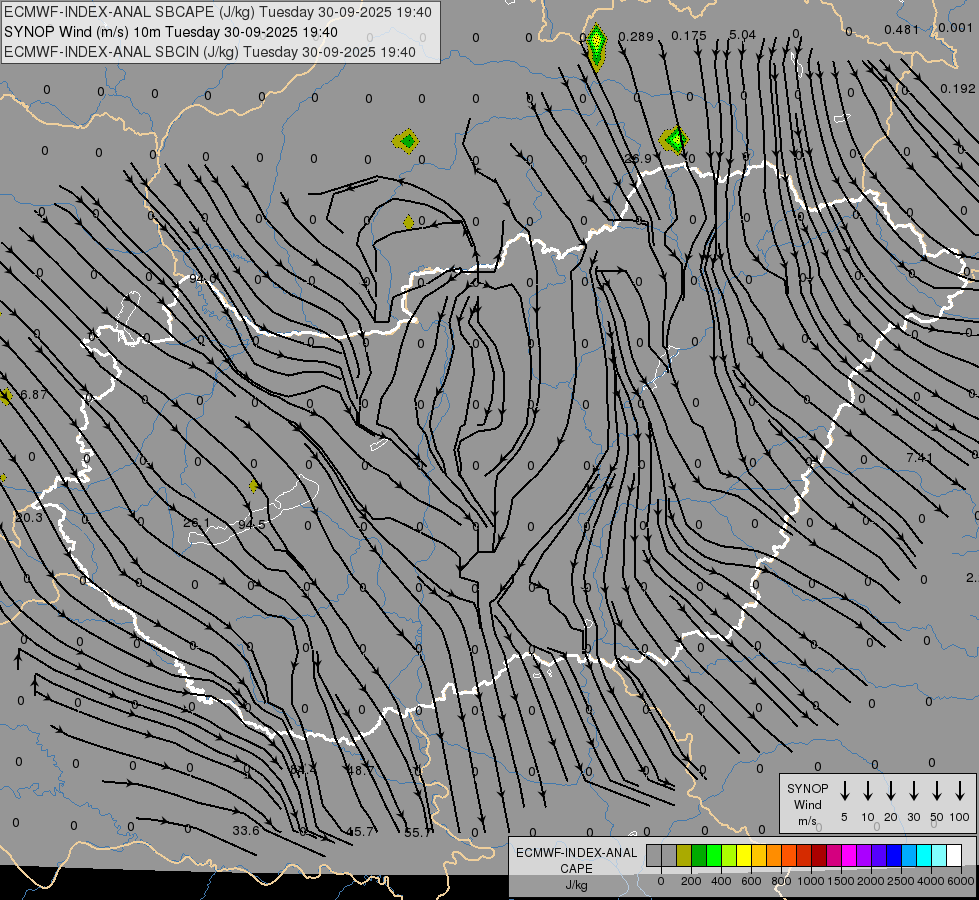Click the SBCIN title line in the header
Viewport: 979px width, 900px height.
pos(210,52)
